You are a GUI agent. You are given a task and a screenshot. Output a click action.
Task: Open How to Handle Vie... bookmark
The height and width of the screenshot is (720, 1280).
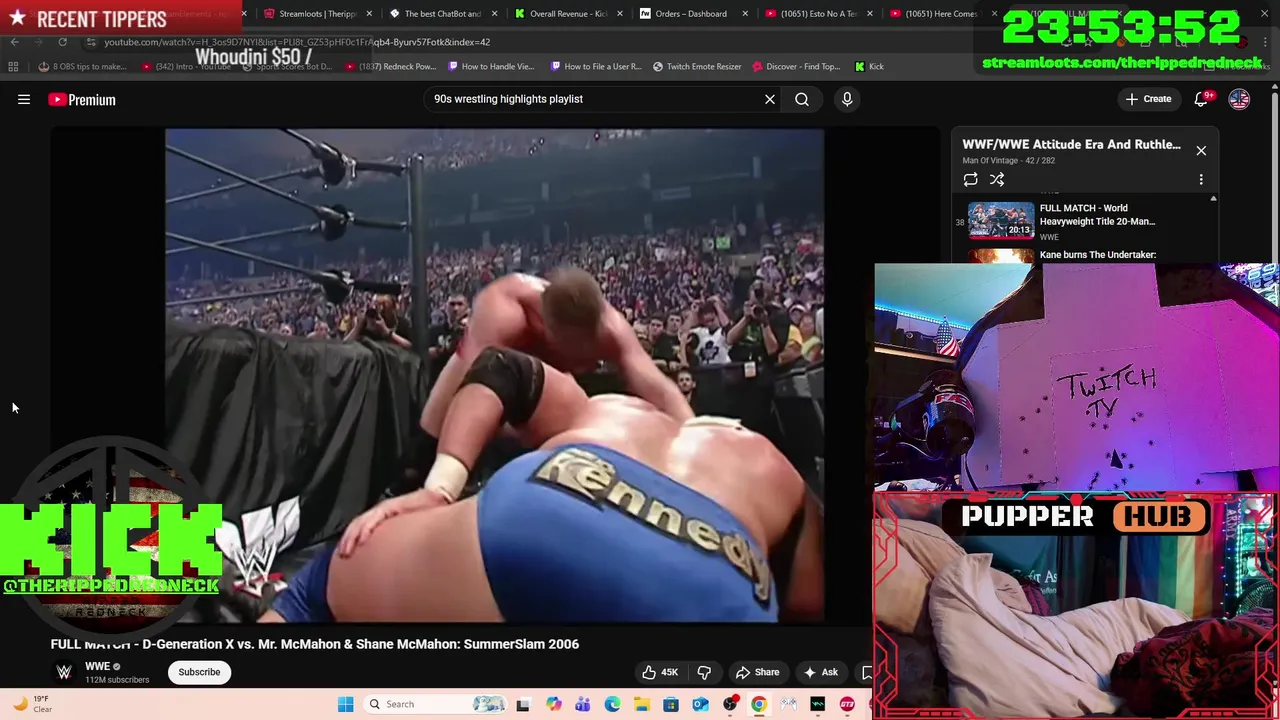click(492, 66)
